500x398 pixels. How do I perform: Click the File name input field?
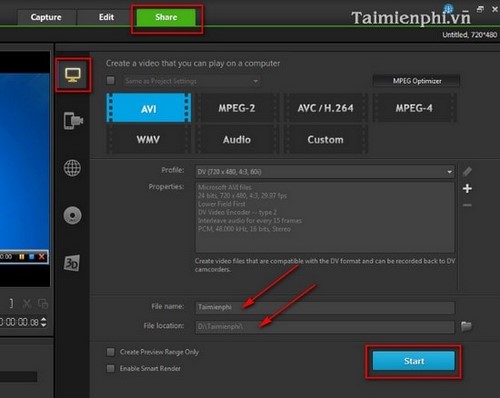pos(325,307)
